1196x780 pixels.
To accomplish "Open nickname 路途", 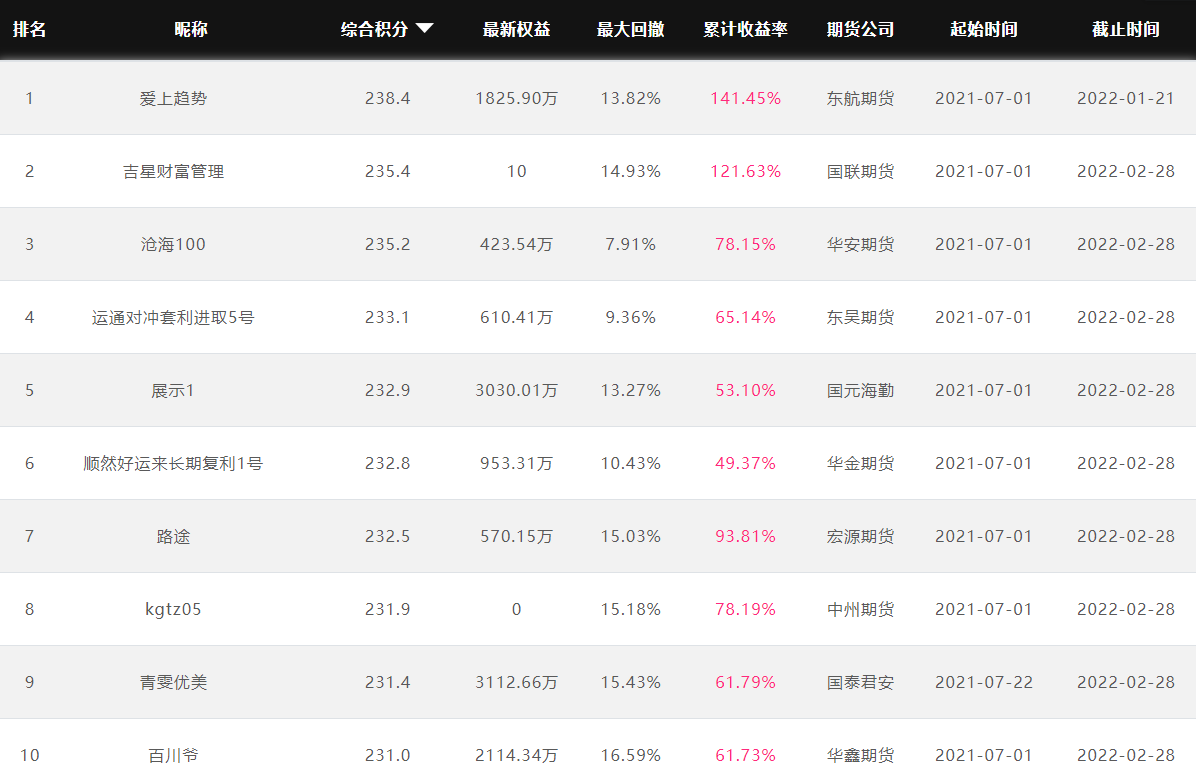I will (173, 536).
